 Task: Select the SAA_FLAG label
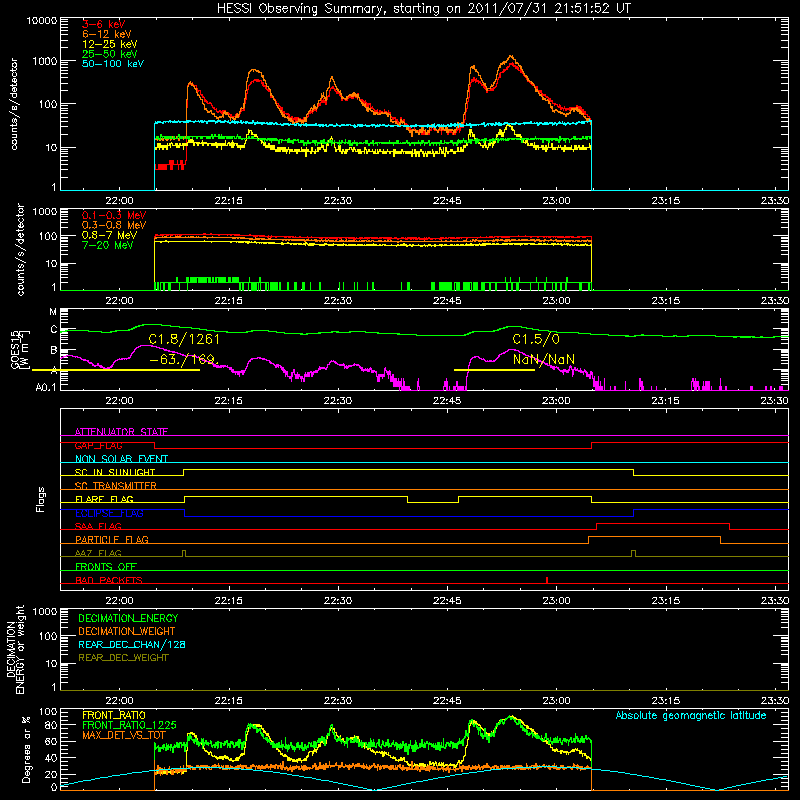[98, 526]
